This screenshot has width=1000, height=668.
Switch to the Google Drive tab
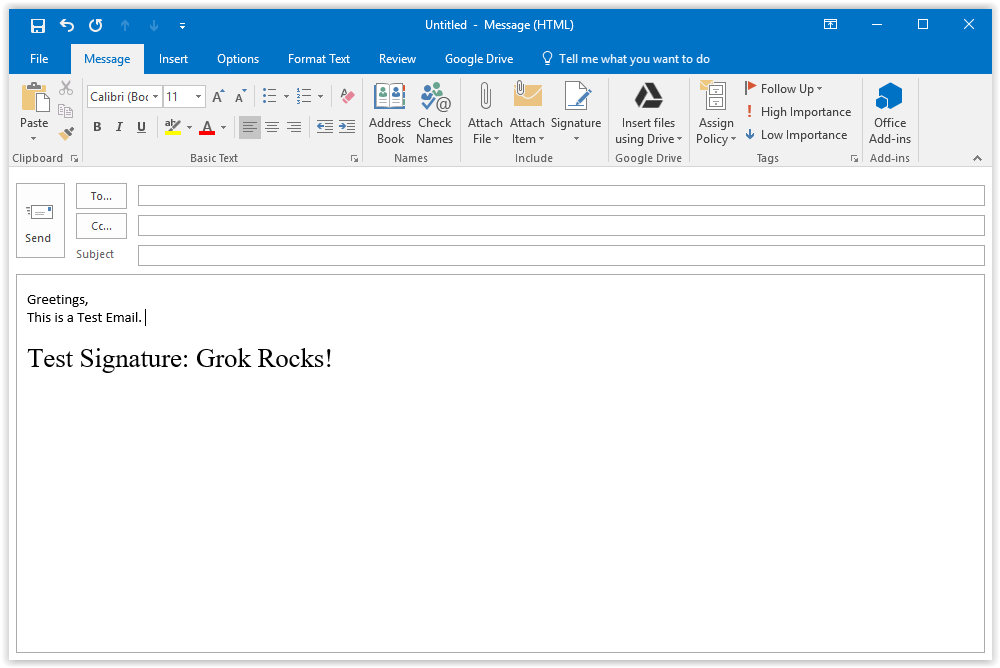(479, 59)
